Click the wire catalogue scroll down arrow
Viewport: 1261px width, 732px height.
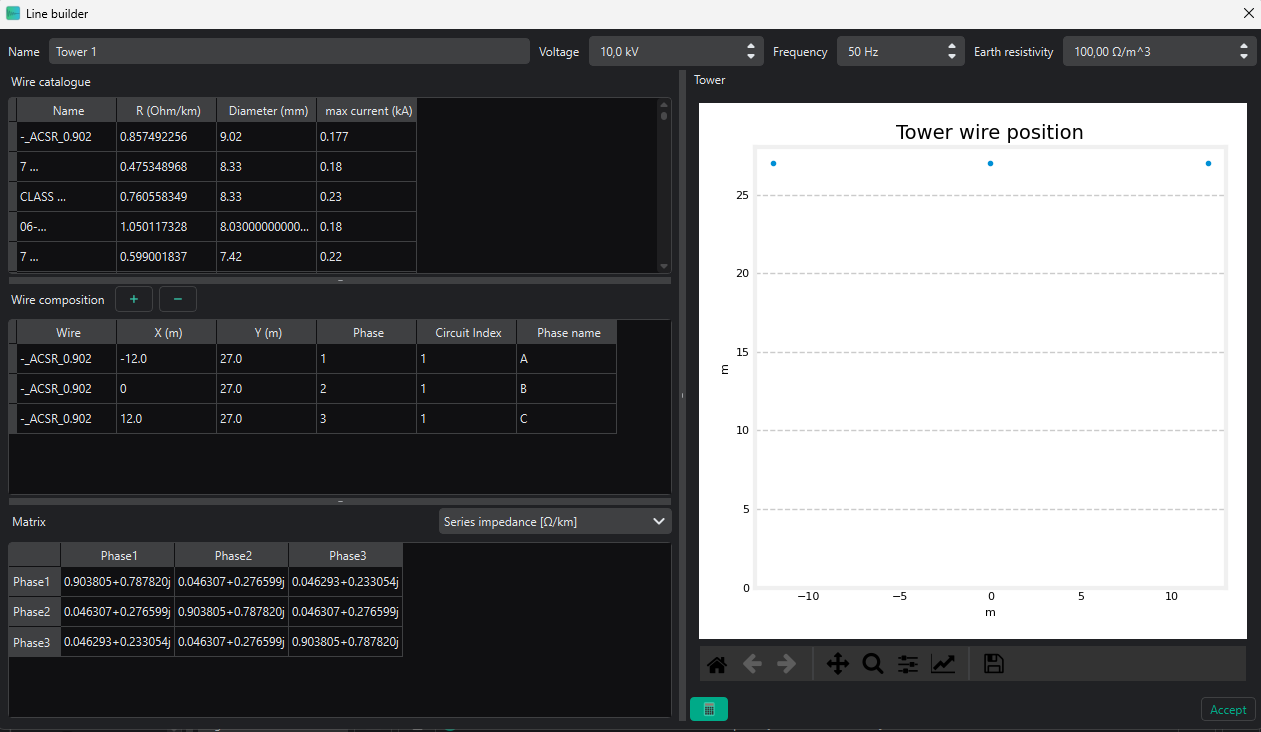click(664, 266)
